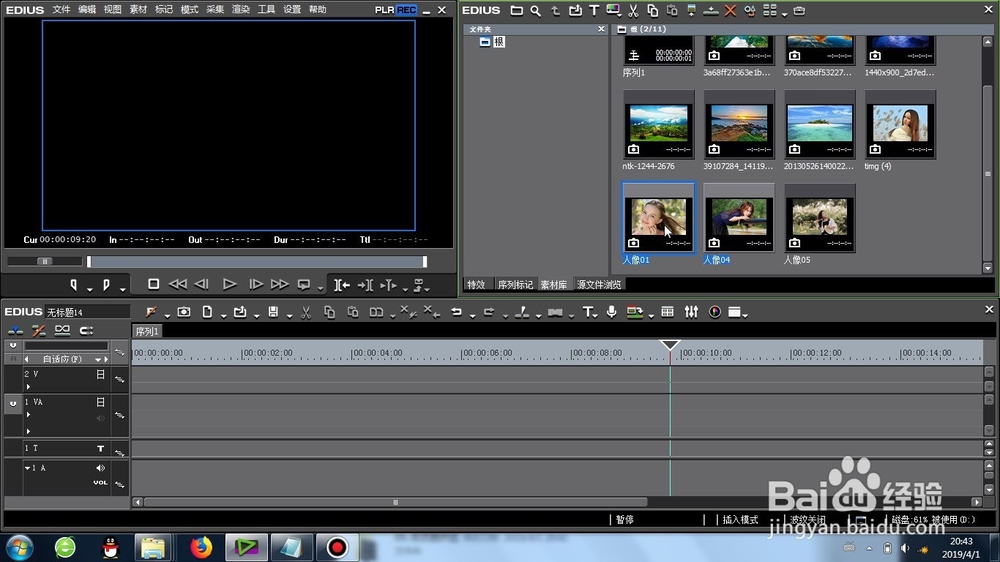Stop playback in recorder
The image size is (1000, 562).
click(x=153, y=285)
